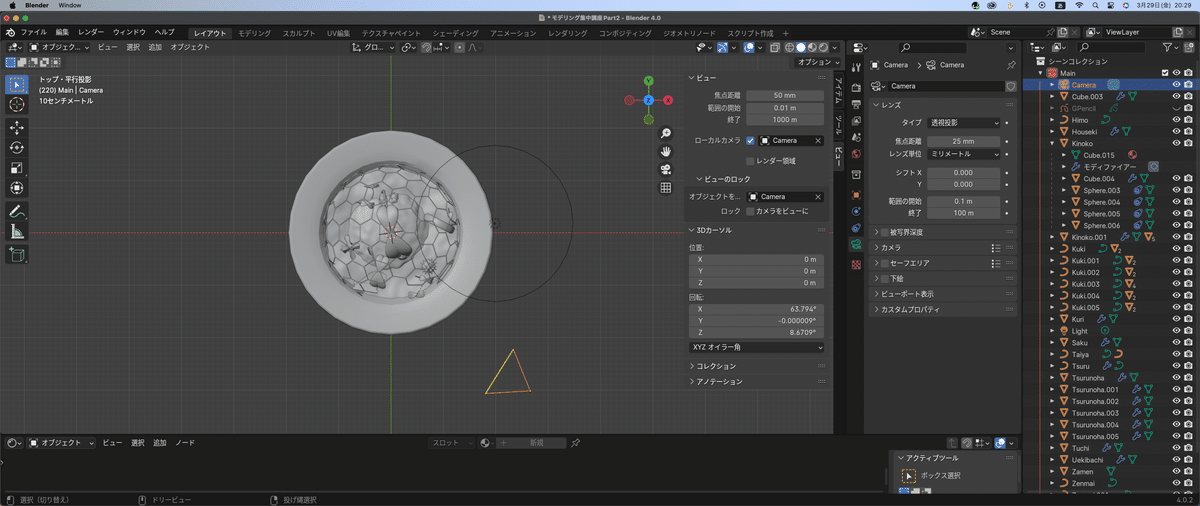This screenshot has height=506, width=1200.
Task: Open the XYZ Euler rotation mode dropdown
Action: [757, 347]
